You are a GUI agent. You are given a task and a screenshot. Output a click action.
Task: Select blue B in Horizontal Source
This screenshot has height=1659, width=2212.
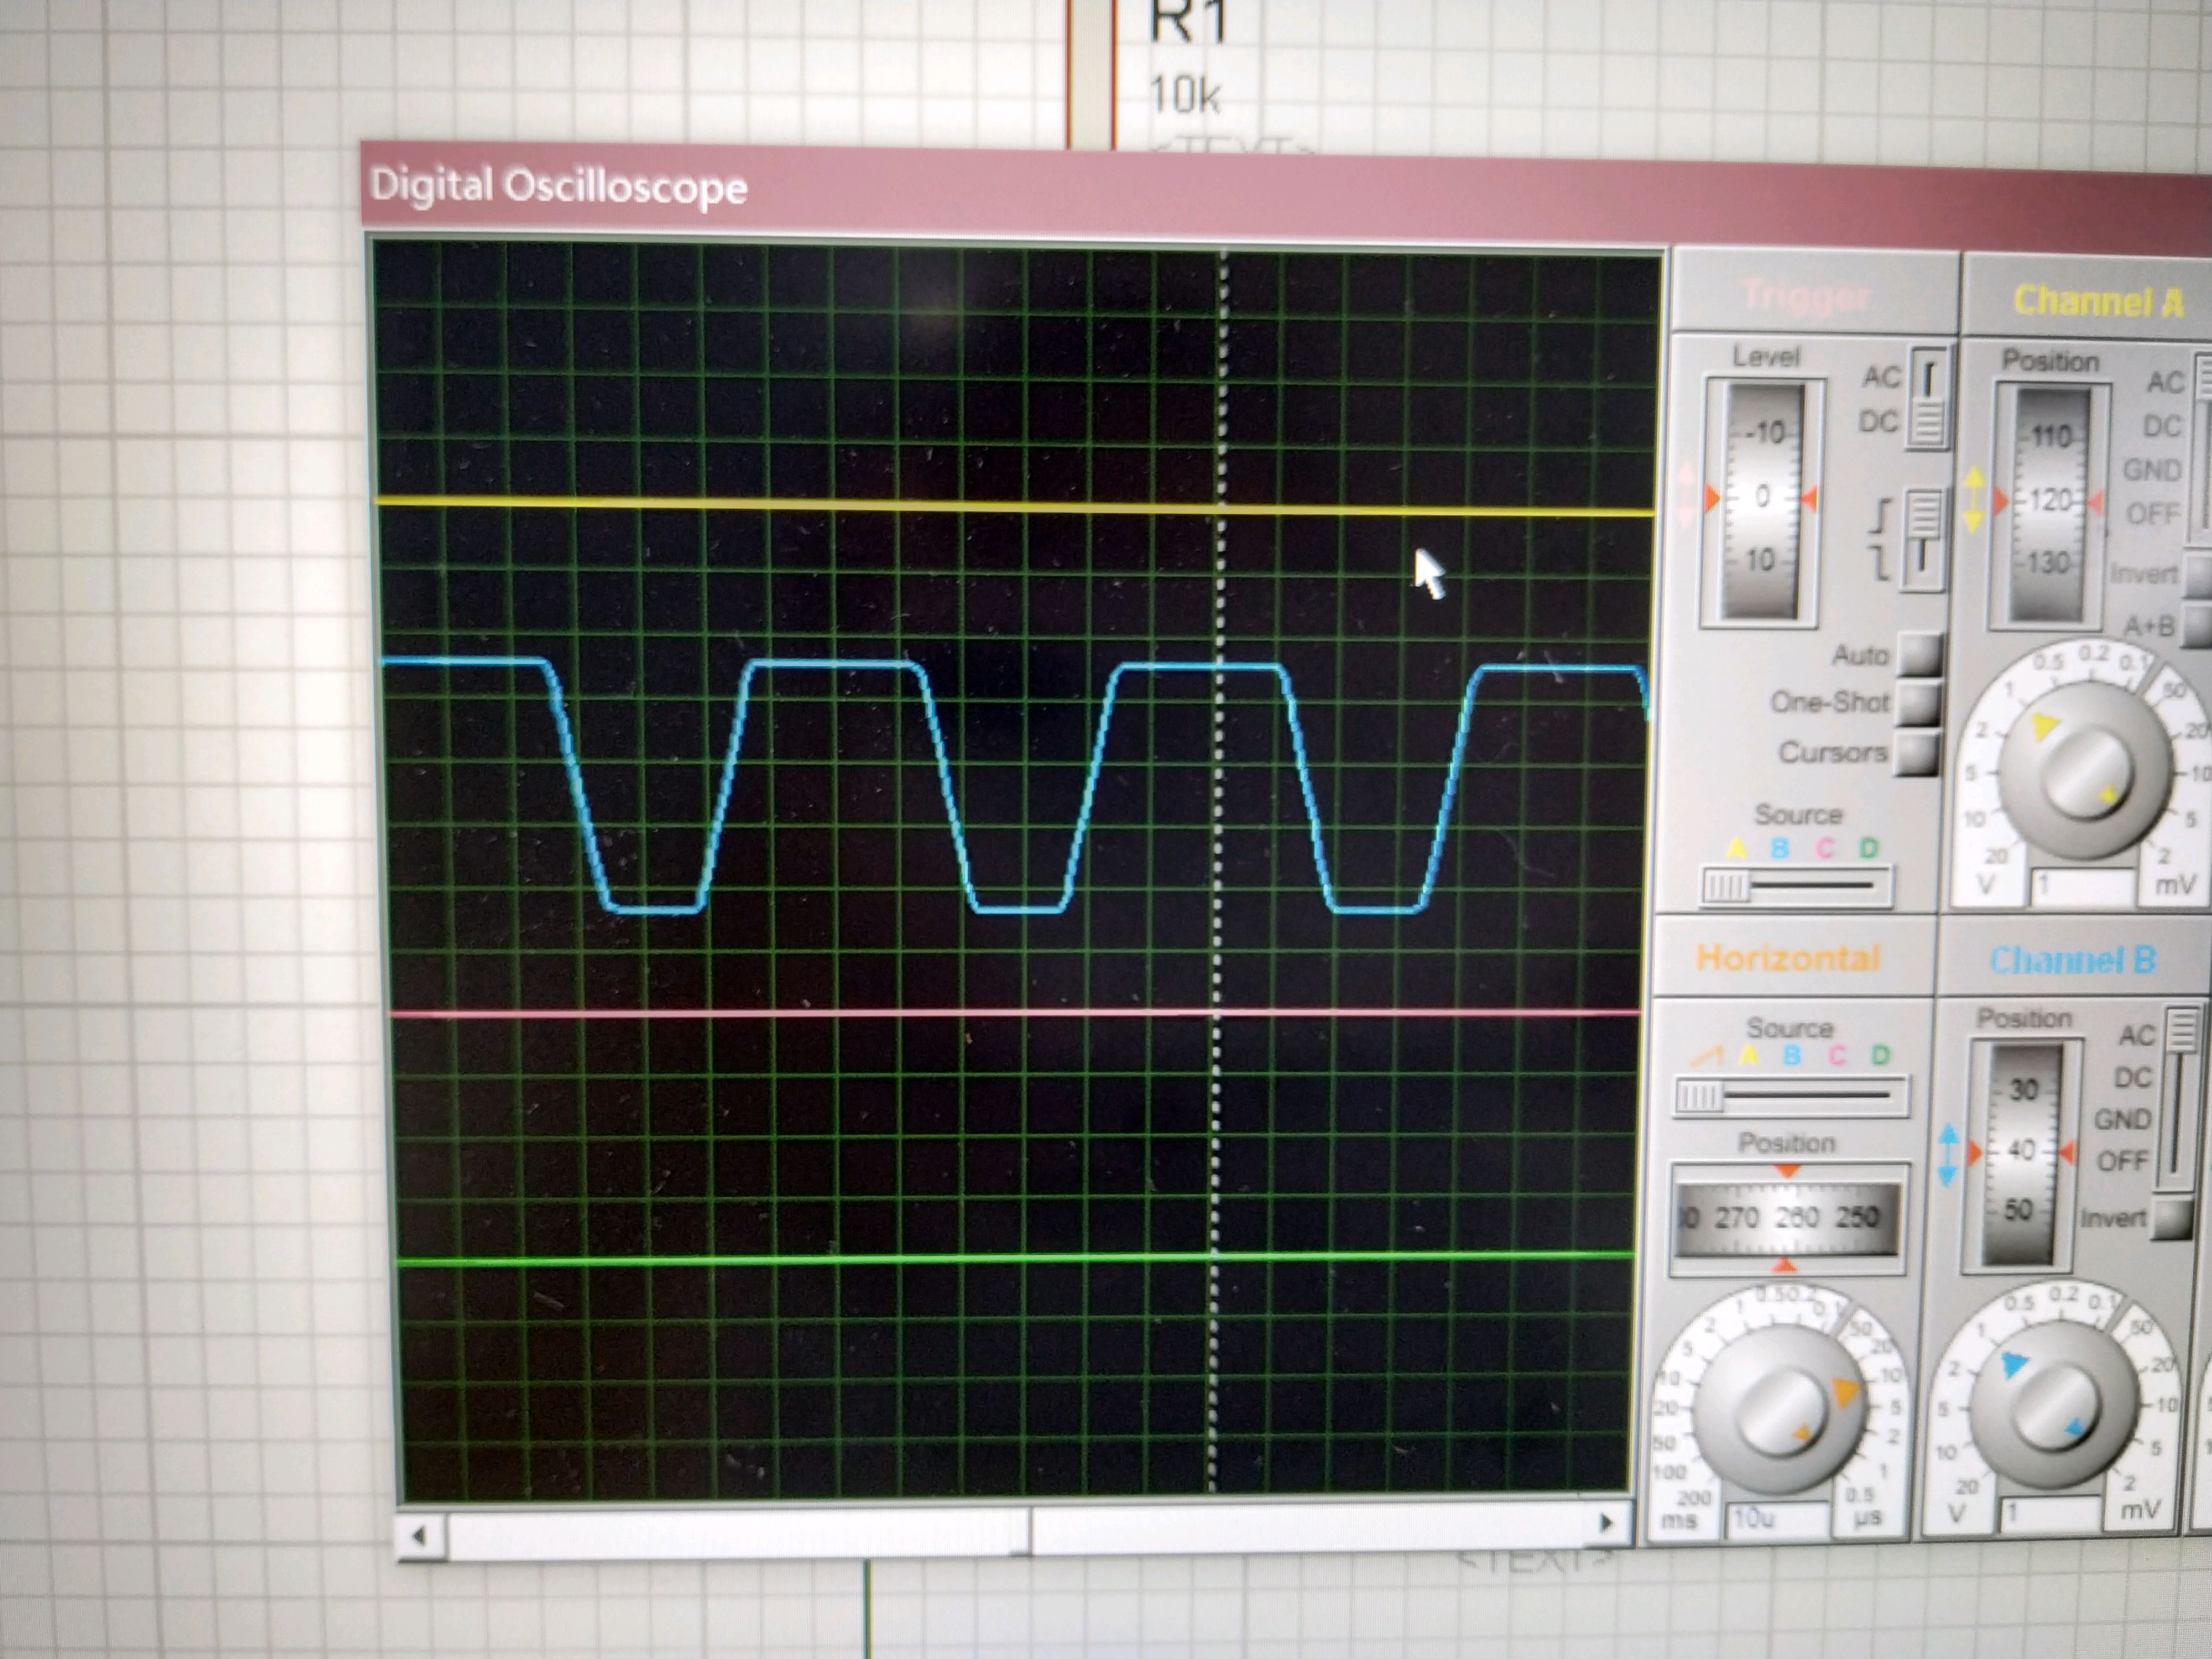click(x=1792, y=1055)
